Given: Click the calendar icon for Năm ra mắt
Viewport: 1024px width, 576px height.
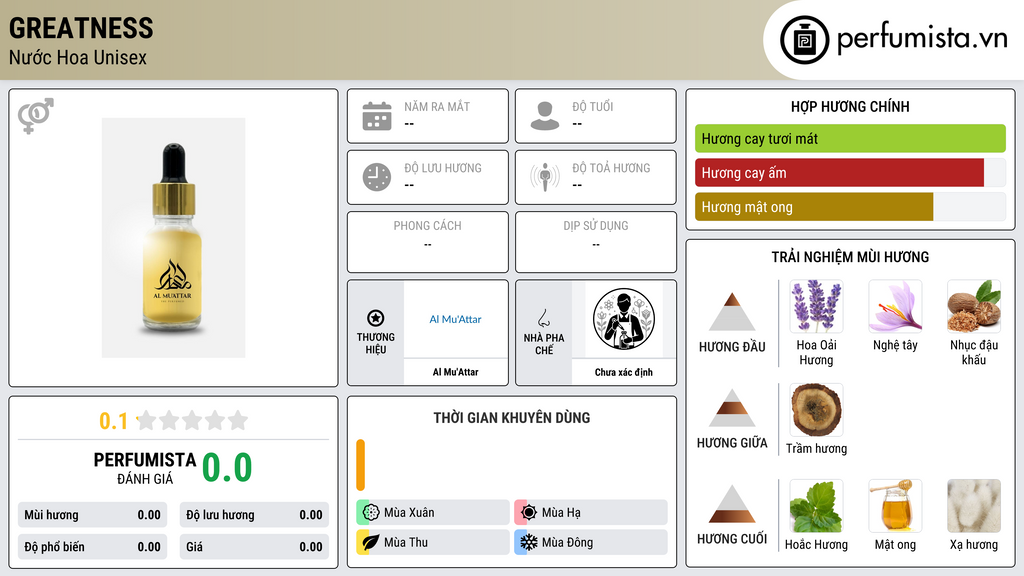Looking at the screenshot, I should 377,116.
